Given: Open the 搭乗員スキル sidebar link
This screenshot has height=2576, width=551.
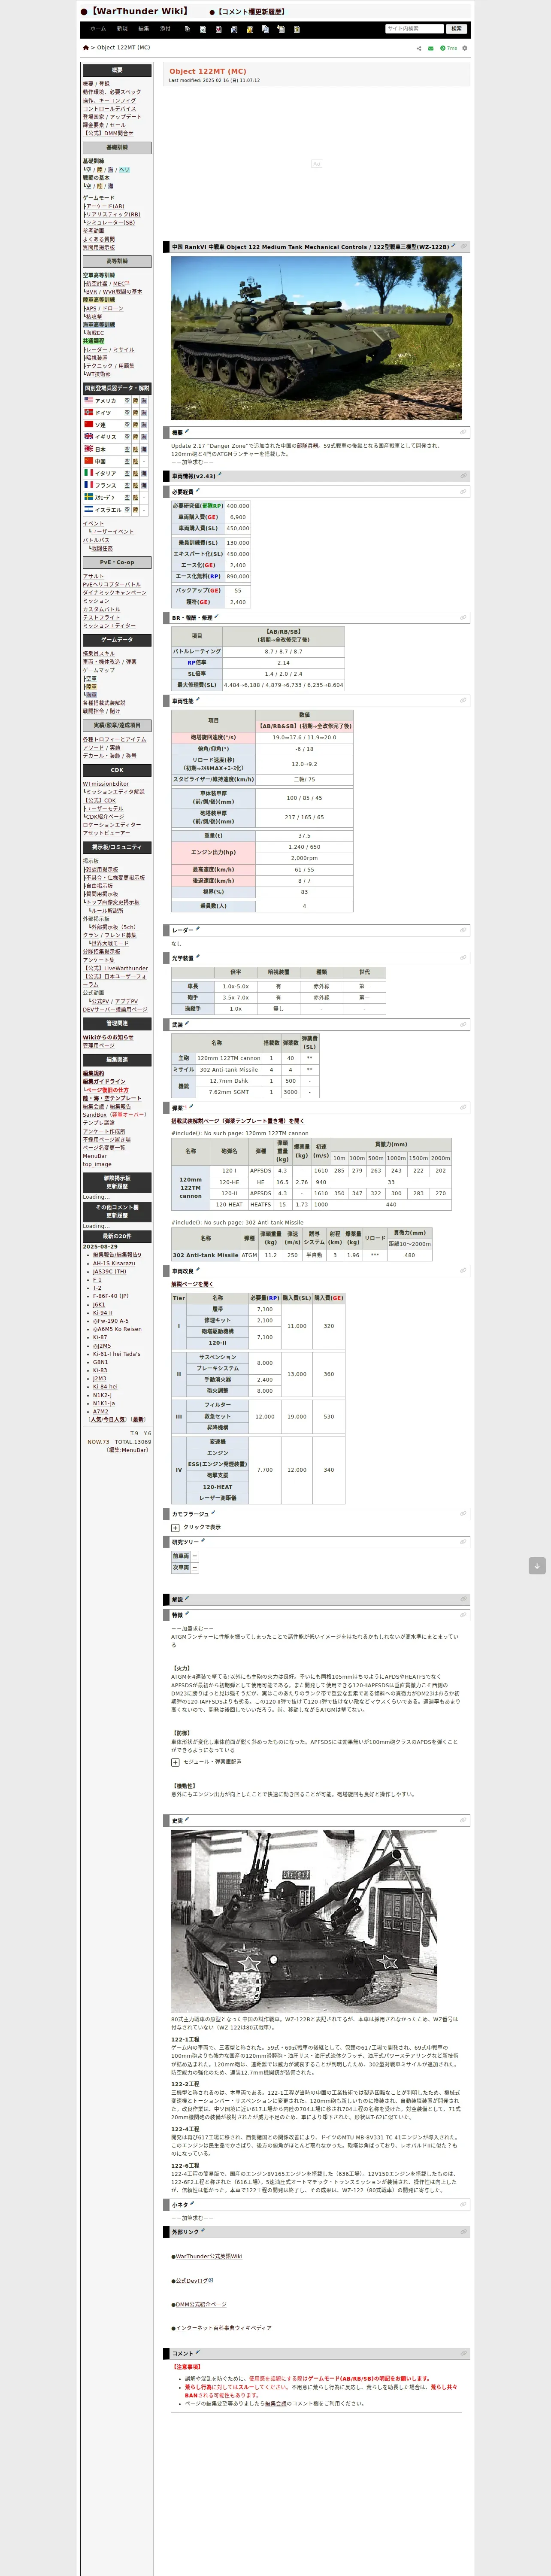Looking at the screenshot, I should (99, 653).
